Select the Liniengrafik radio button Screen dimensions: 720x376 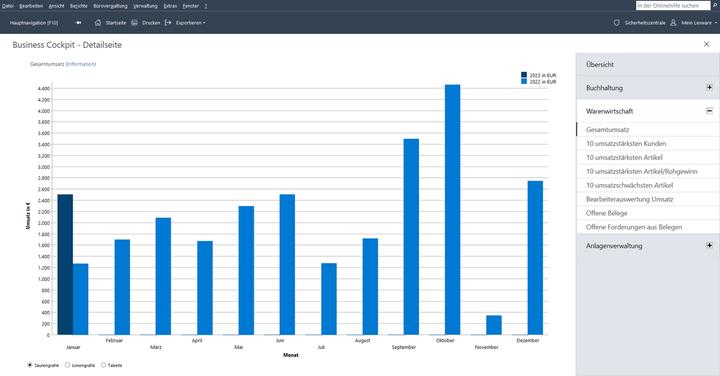68,365
